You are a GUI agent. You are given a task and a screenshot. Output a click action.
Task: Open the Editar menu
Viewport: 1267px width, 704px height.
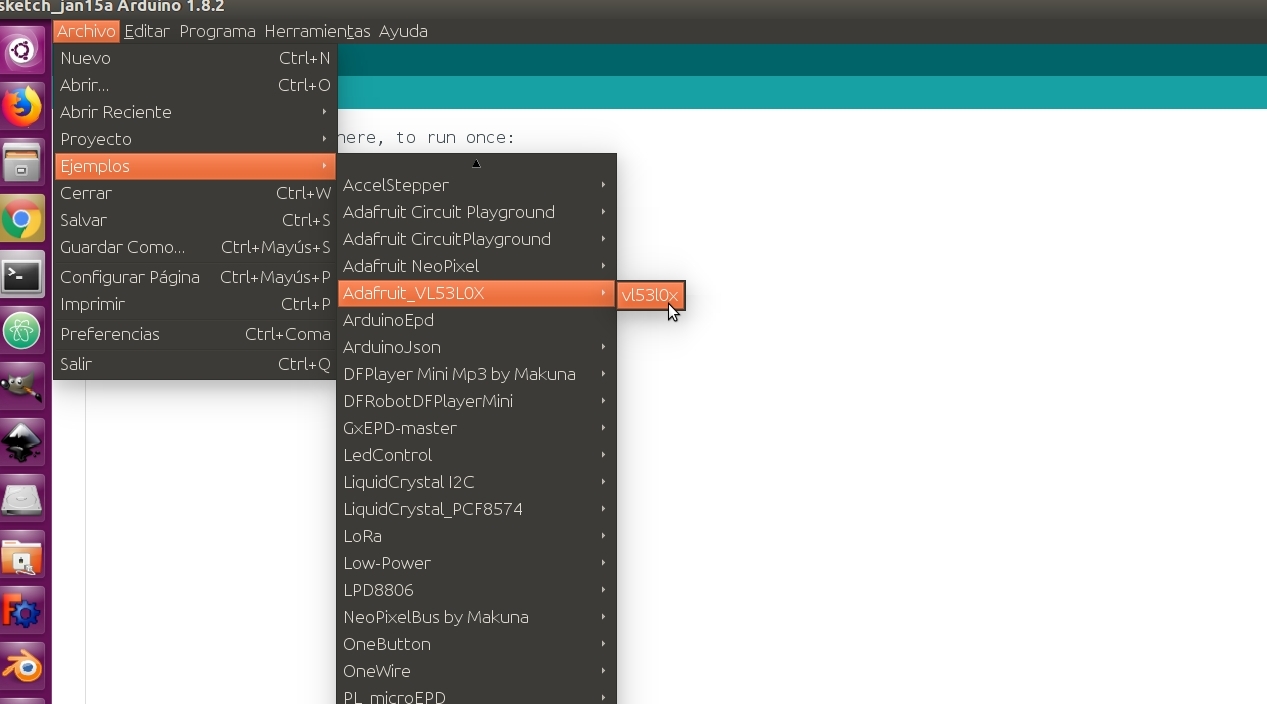click(147, 31)
